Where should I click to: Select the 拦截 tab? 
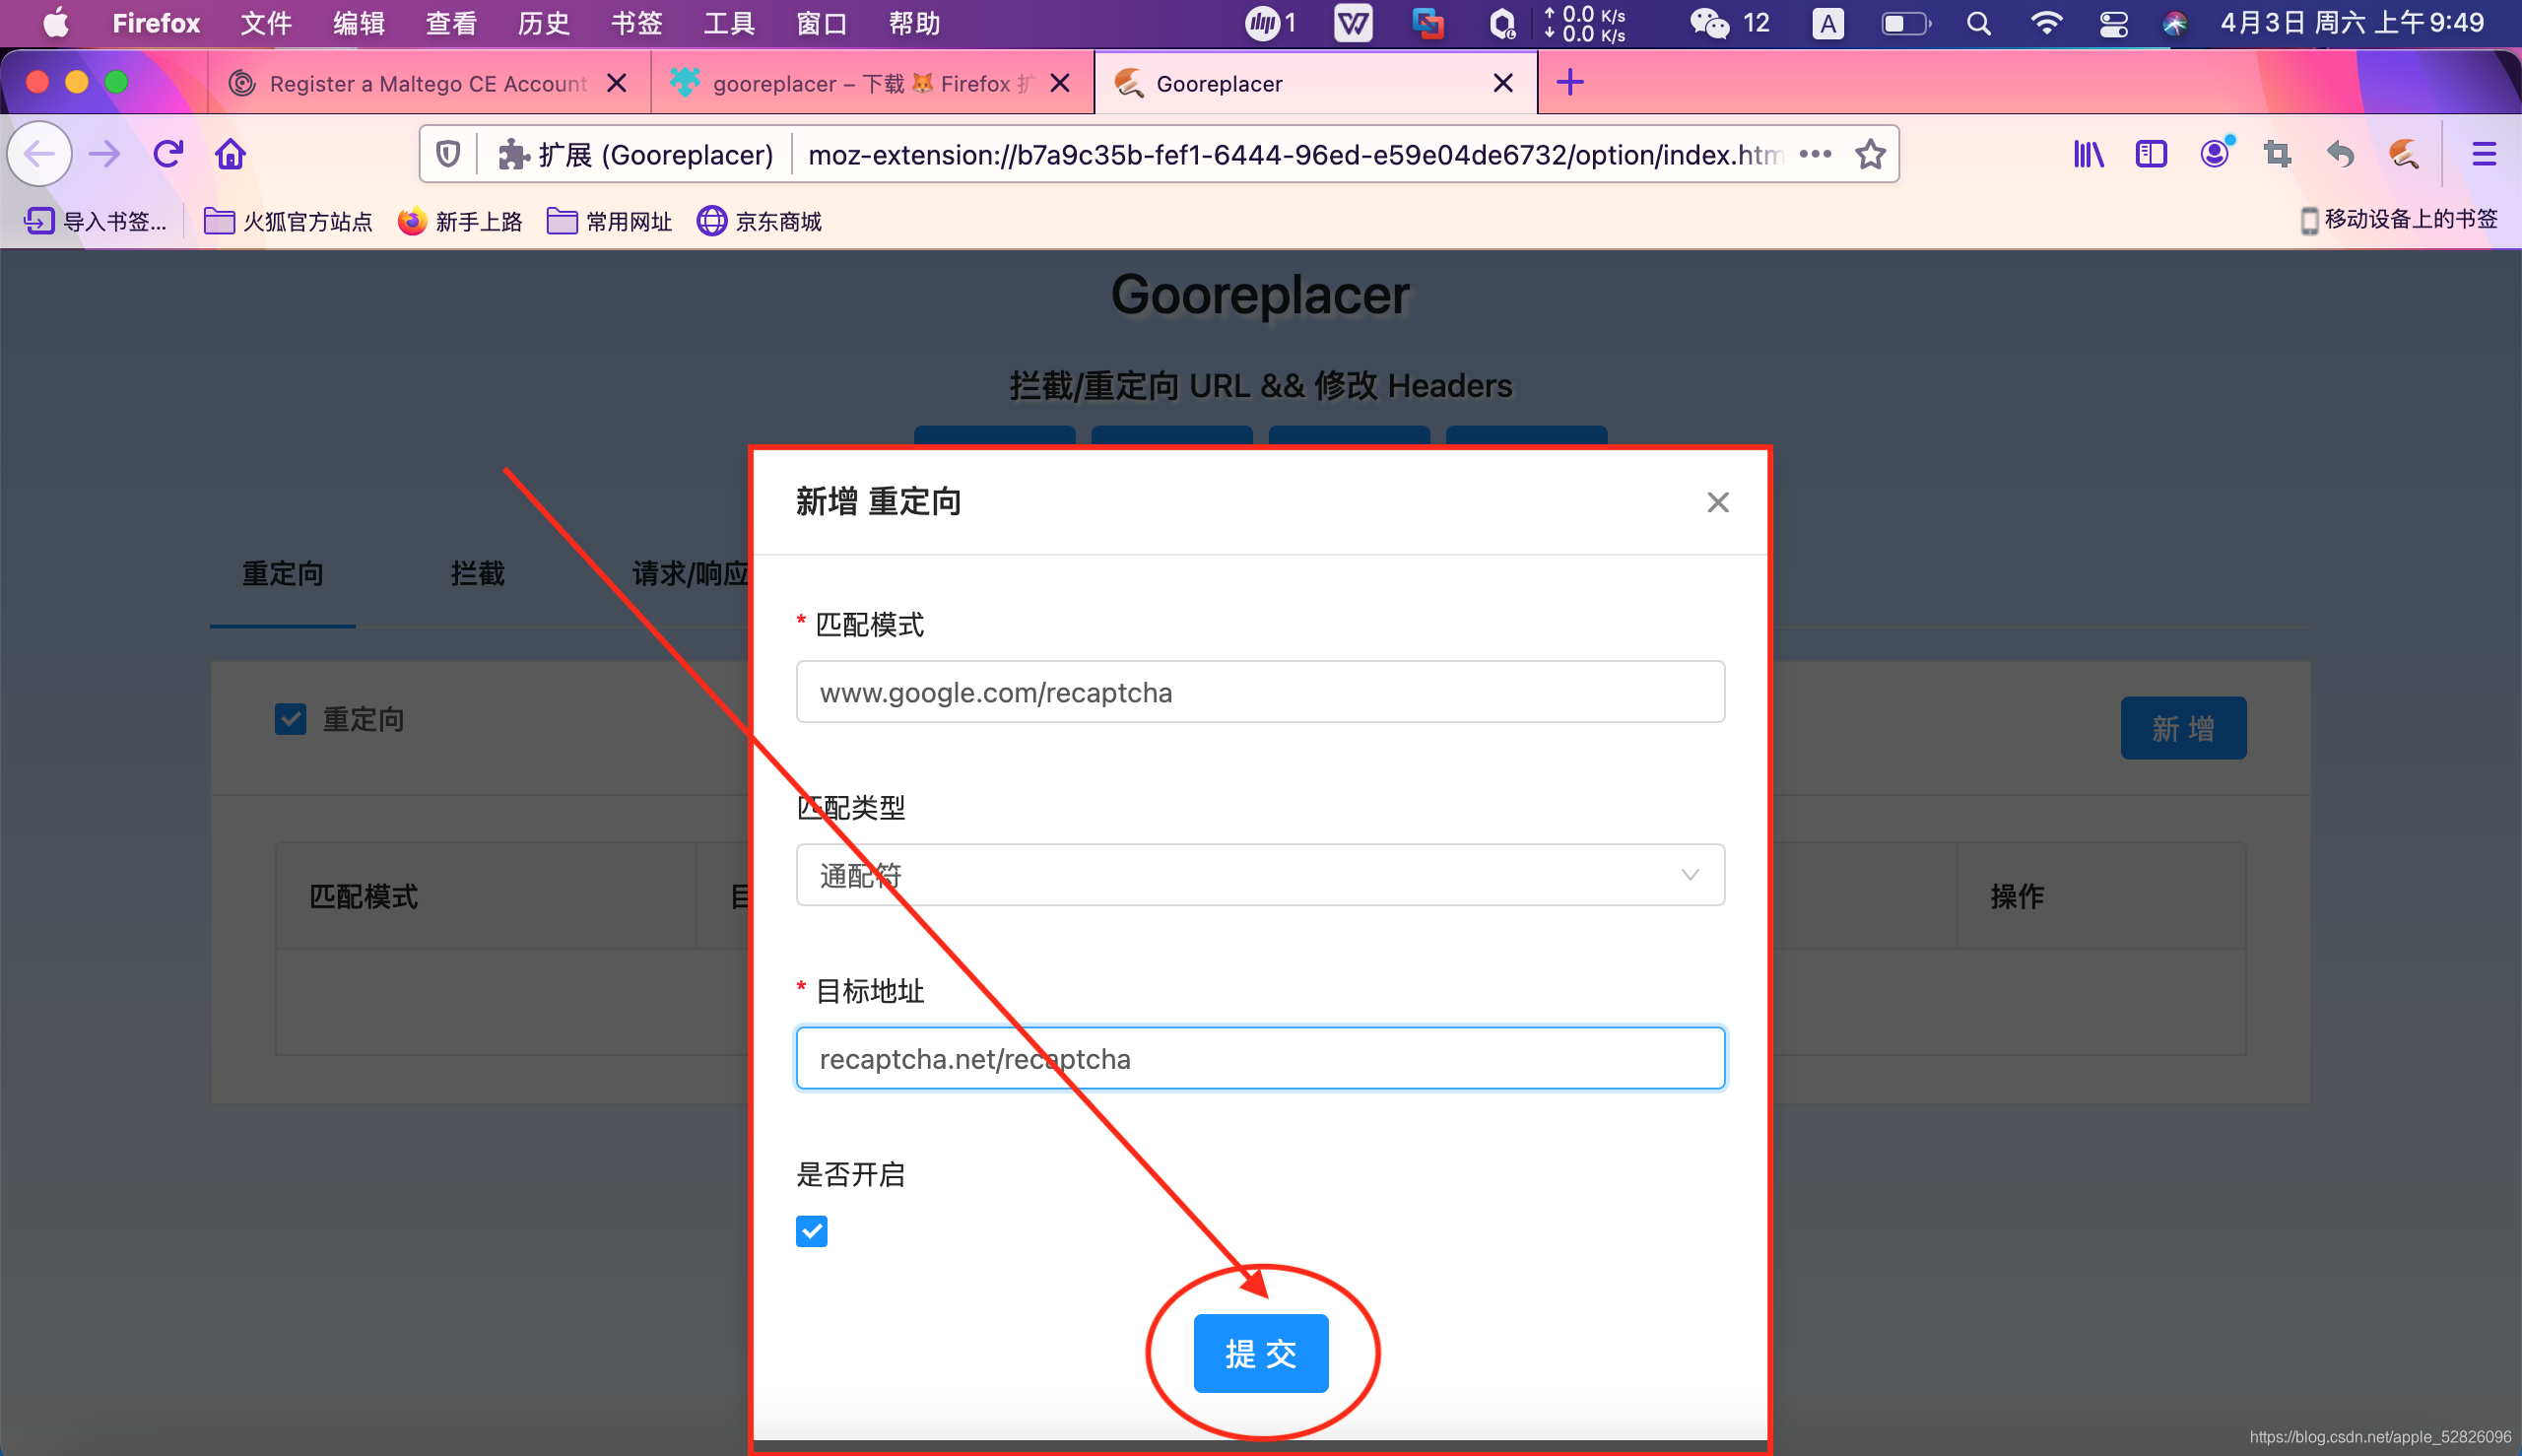click(x=478, y=574)
